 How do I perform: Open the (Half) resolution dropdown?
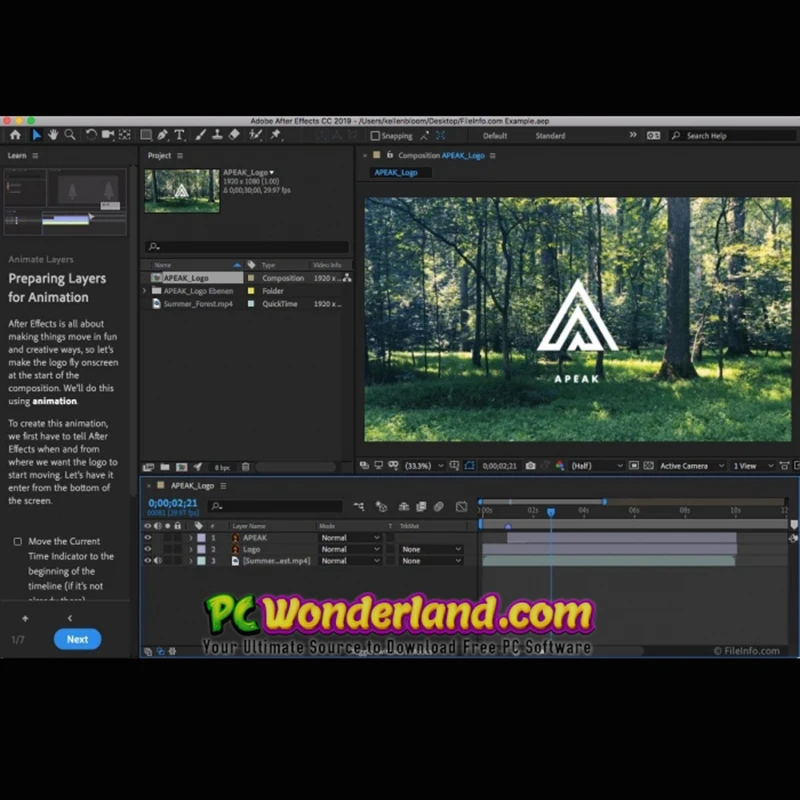(596, 466)
